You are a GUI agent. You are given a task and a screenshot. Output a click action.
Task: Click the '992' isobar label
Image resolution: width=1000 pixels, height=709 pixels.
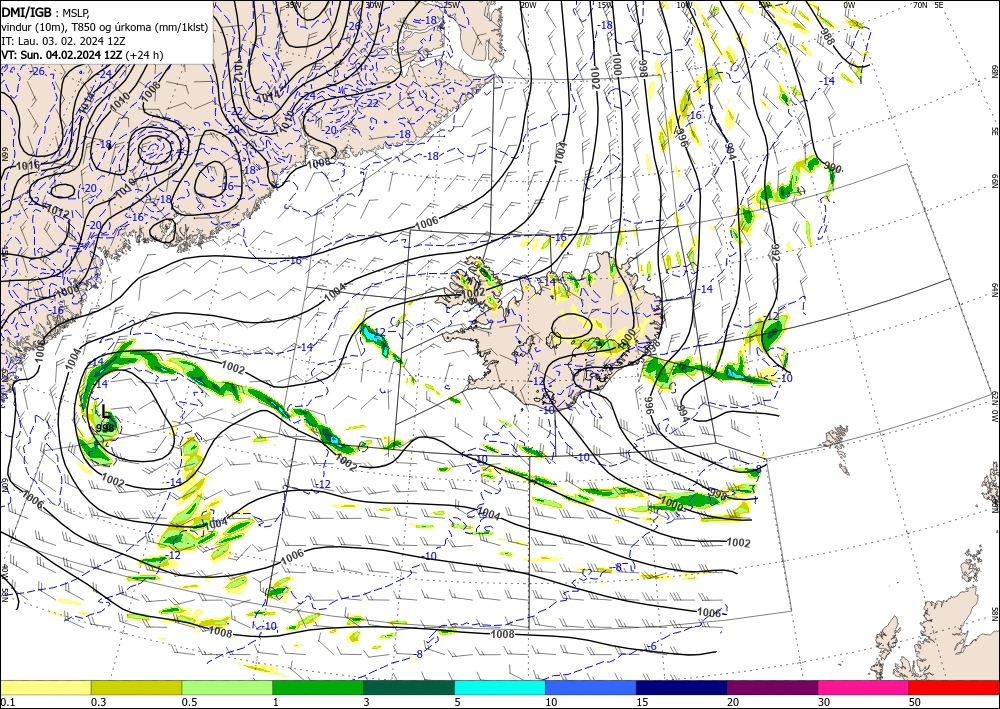point(776,251)
